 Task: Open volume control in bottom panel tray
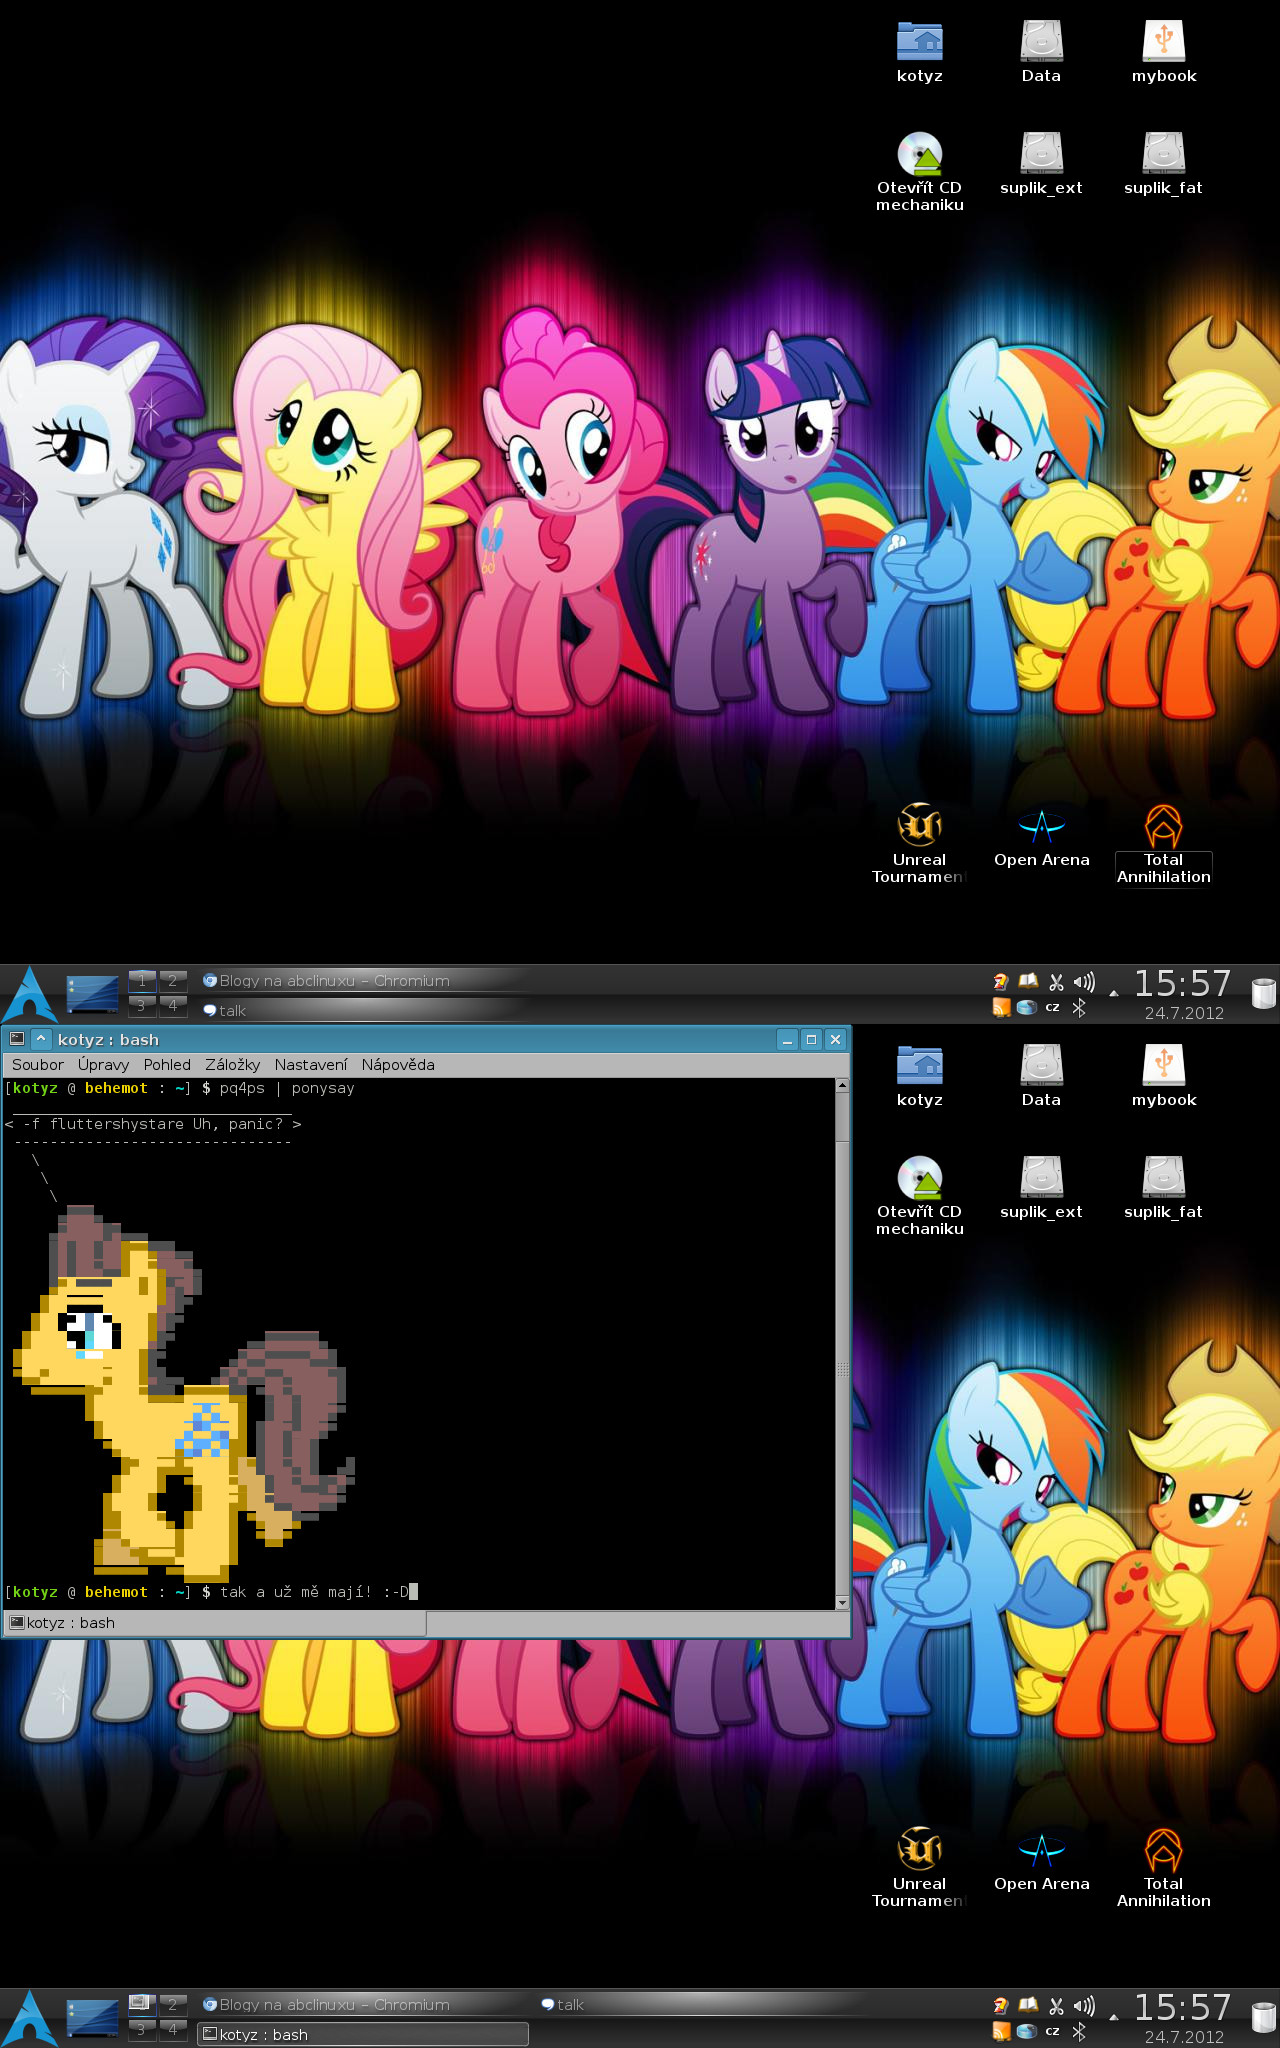coord(1084,2006)
